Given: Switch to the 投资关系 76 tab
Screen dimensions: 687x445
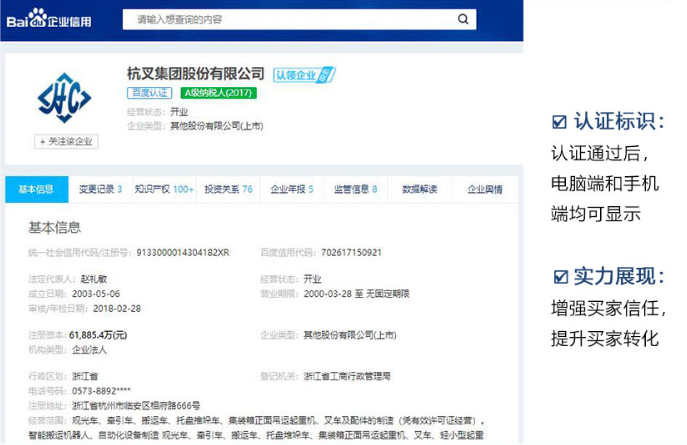Looking at the screenshot, I should [x=228, y=189].
